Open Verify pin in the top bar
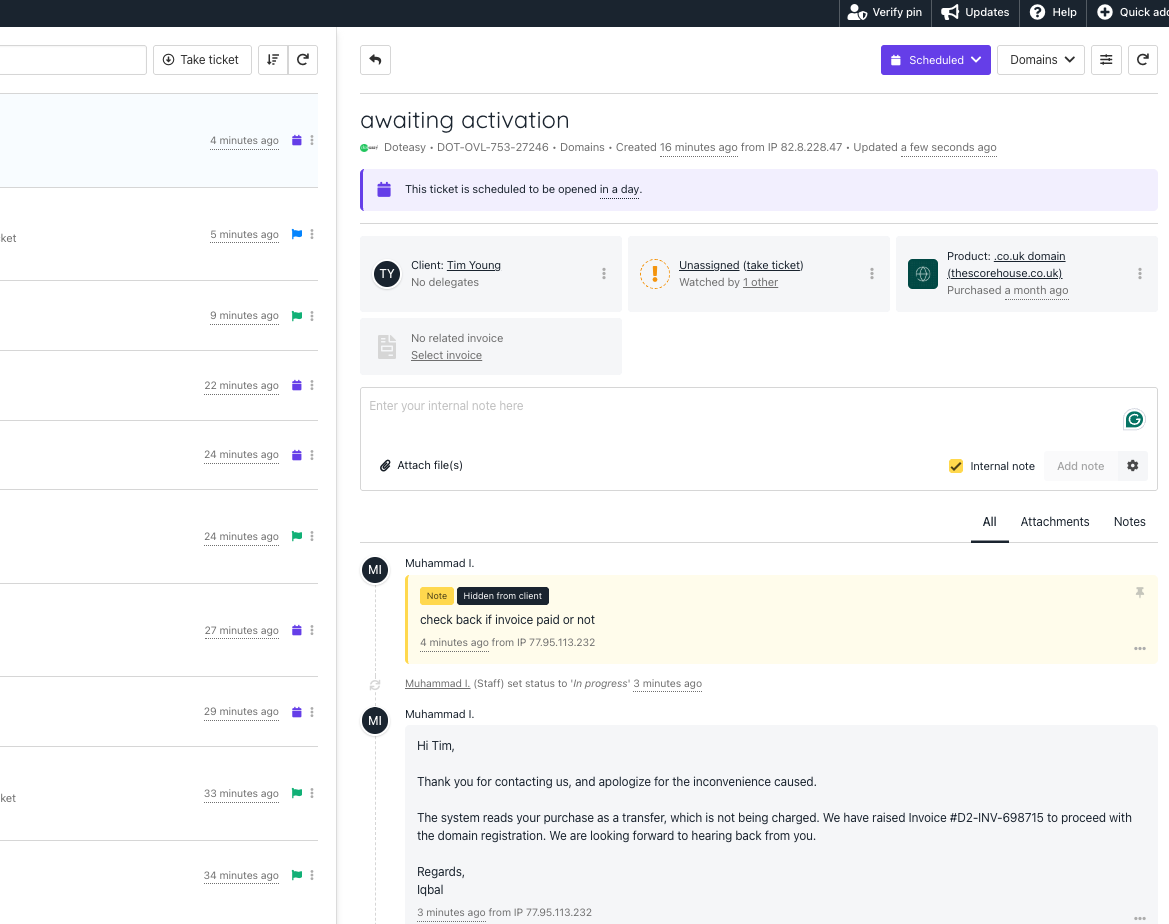The width and height of the screenshot is (1169, 924). point(885,12)
